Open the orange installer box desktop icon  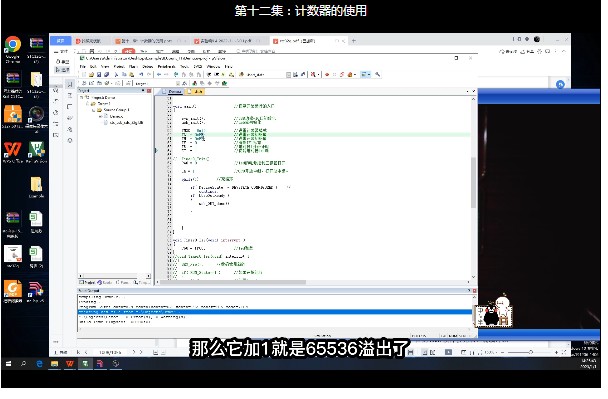tap(12, 114)
